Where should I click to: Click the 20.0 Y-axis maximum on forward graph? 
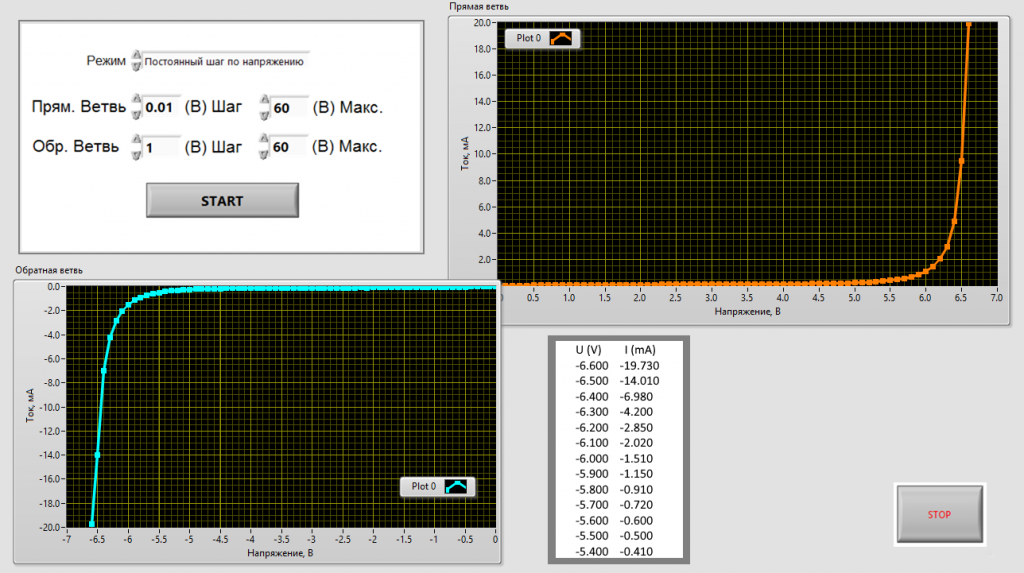[x=483, y=22]
